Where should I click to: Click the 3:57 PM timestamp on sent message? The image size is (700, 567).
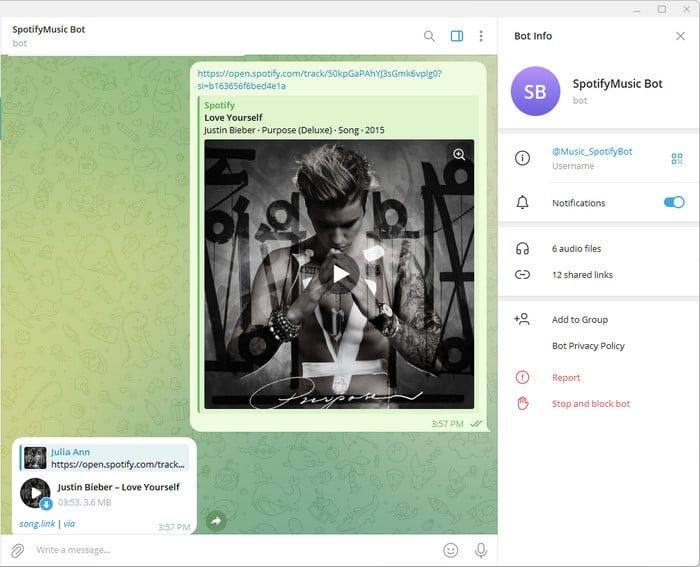447,424
